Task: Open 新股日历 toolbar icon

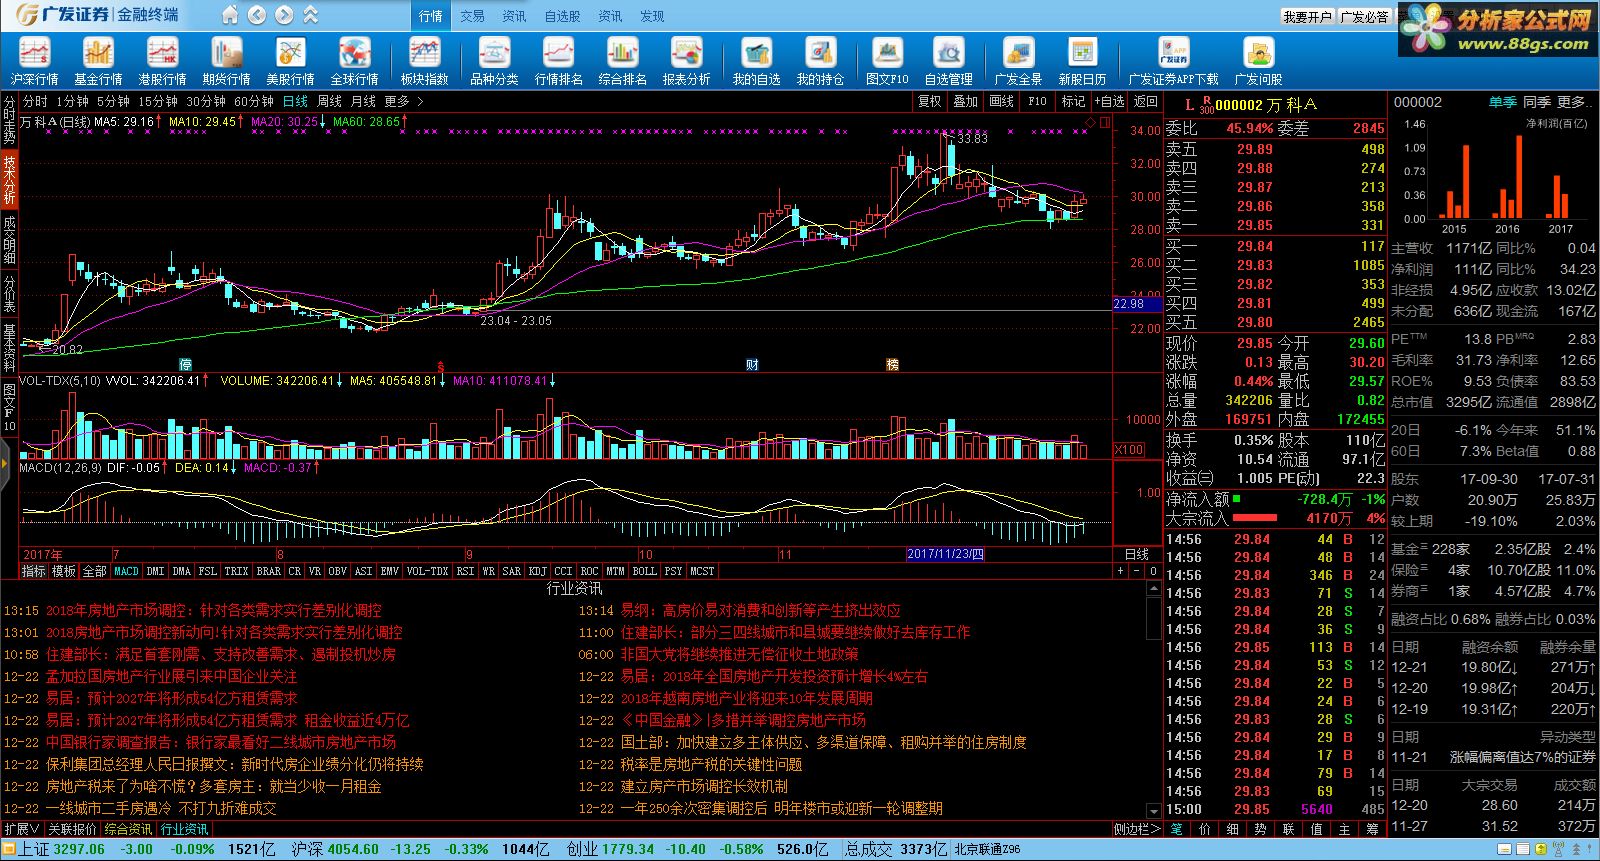Action: (x=1082, y=62)
